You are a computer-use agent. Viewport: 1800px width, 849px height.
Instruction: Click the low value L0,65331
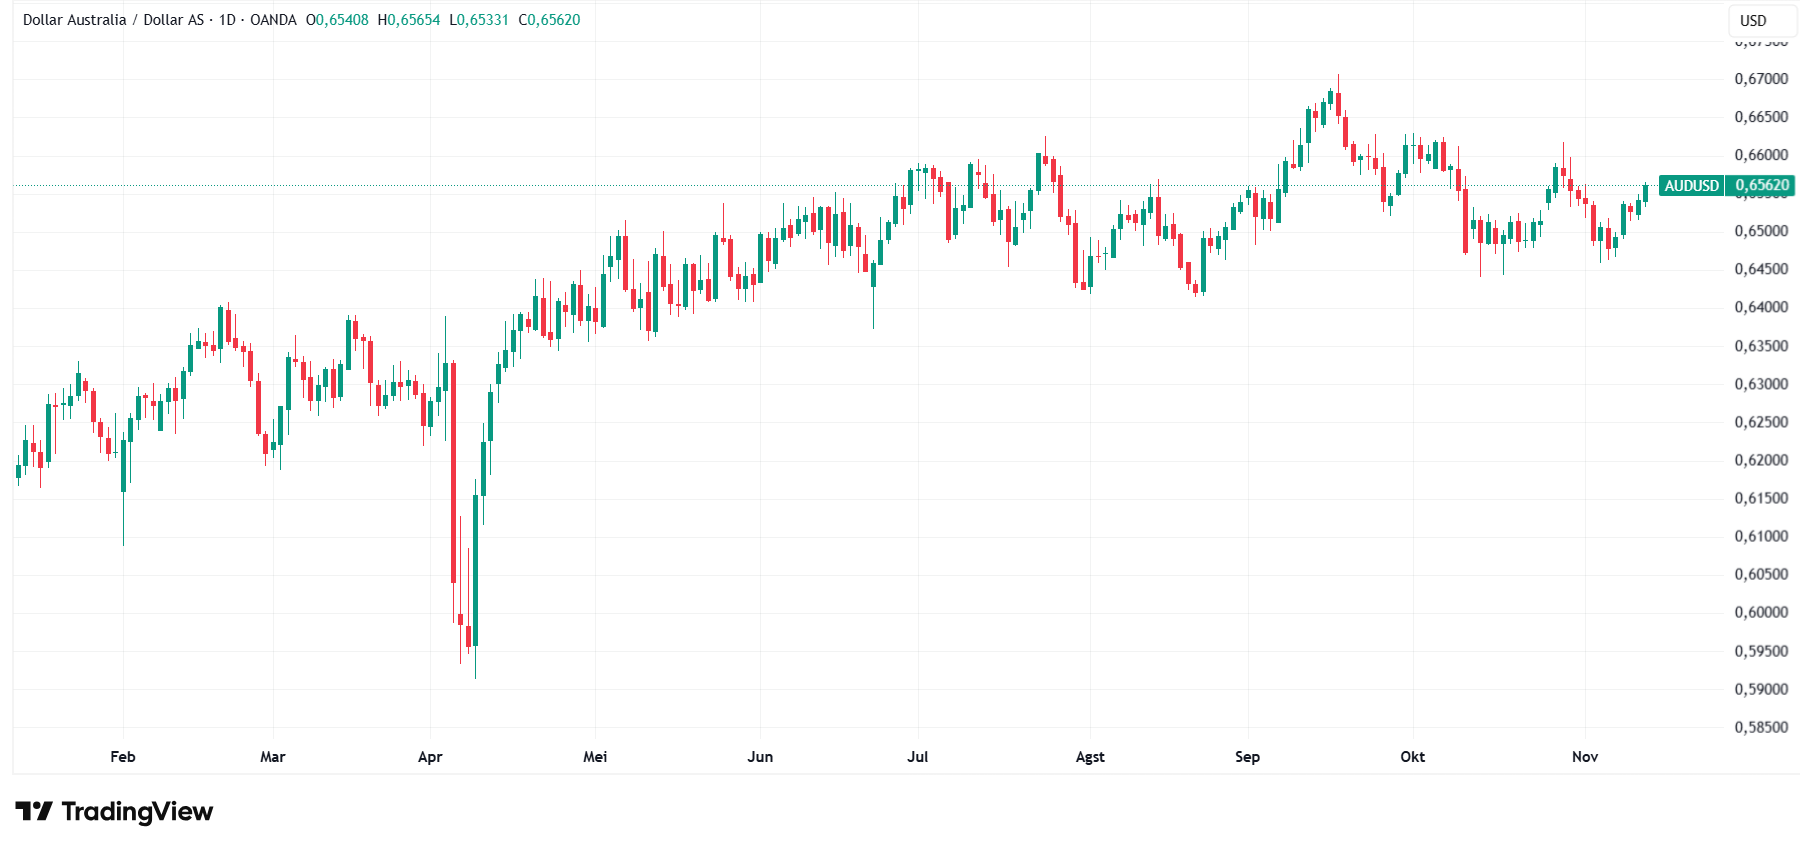pyautogui.click(x=479, y=20)
